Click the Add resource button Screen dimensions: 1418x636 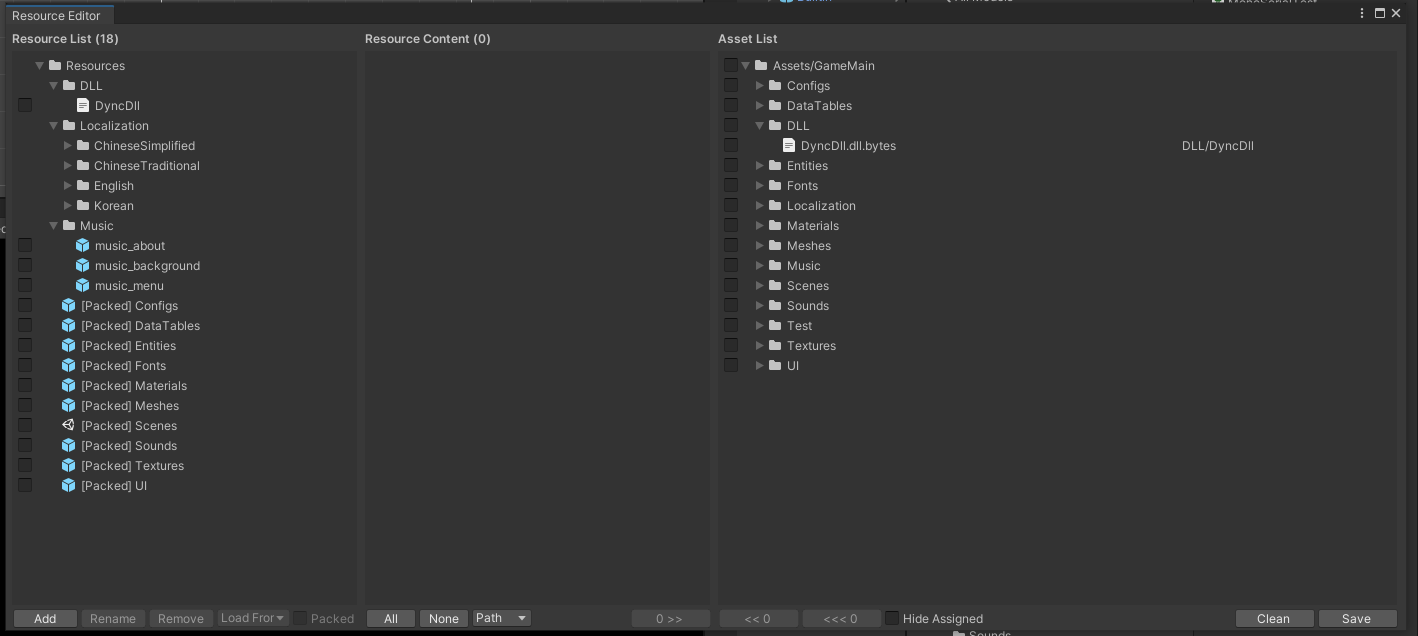click(45, 618)
